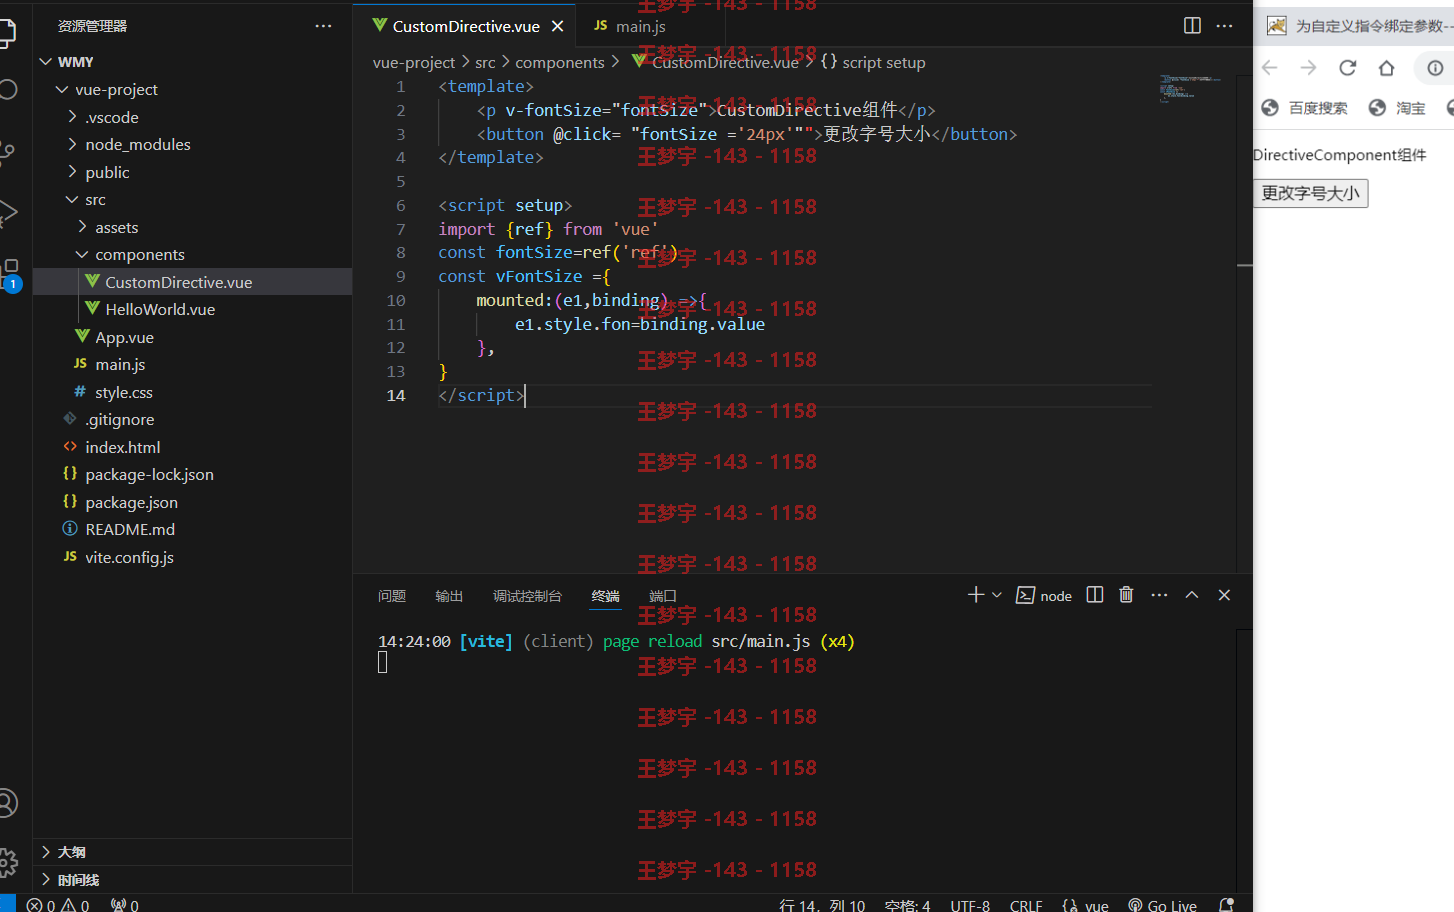The width and height of the screenshot is (1454, 912).
Task: Split the terminal panel
Action: point(1095,595)
